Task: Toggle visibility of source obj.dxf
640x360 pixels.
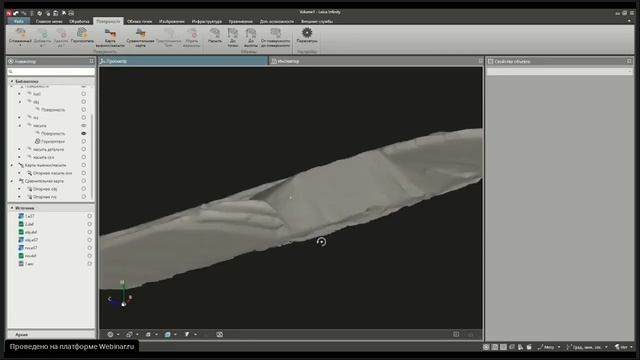Action: tap(89, 232)
